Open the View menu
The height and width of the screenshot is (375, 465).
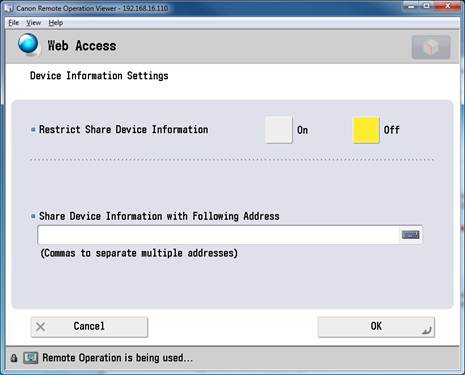coord(34,23)
